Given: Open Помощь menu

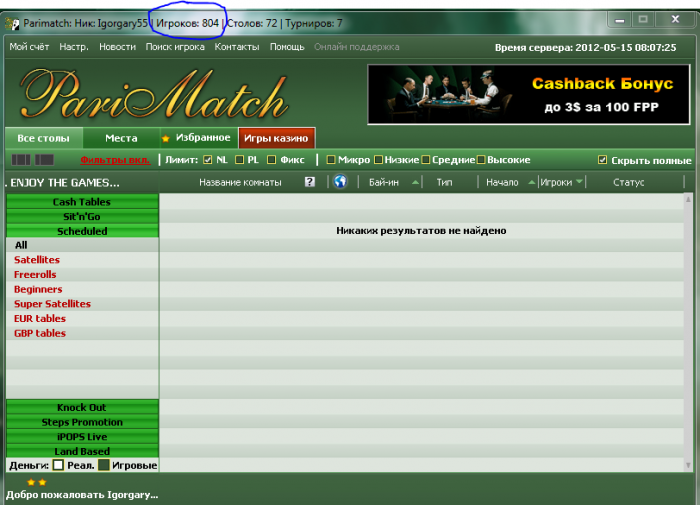Looking at the screenshot, I should [x=287, y=47].
